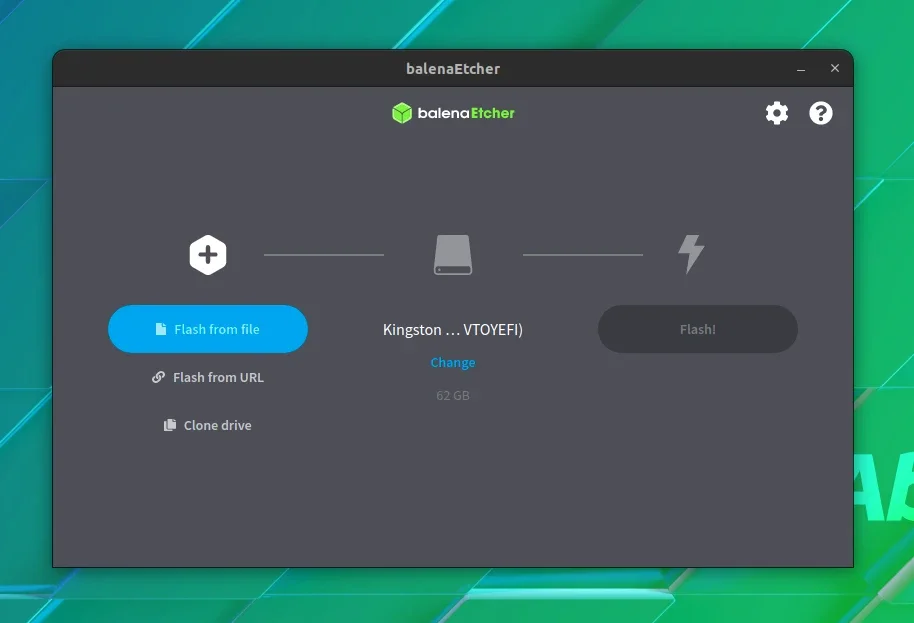Click the Kingston … VTOYEFI) drive name
The image size is (914, 623).
tap(453, 330)
